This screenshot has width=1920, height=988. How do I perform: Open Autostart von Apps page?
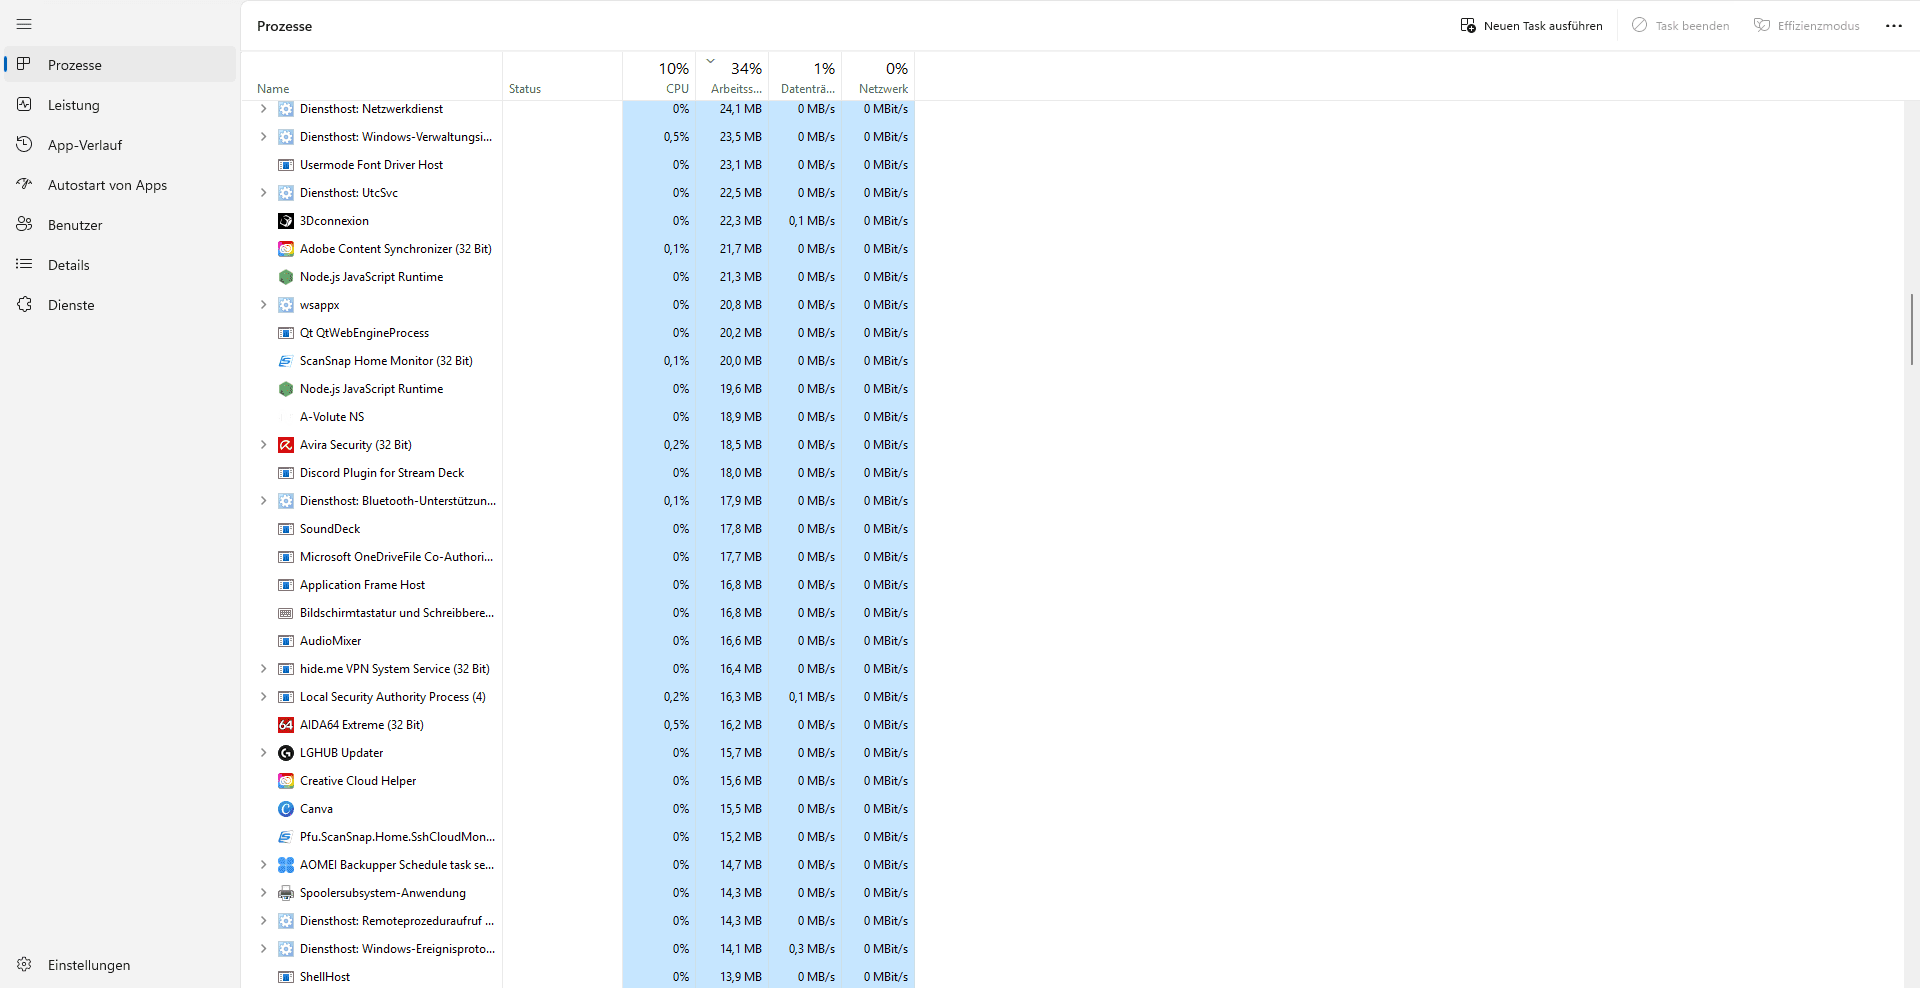click(120, 185)
